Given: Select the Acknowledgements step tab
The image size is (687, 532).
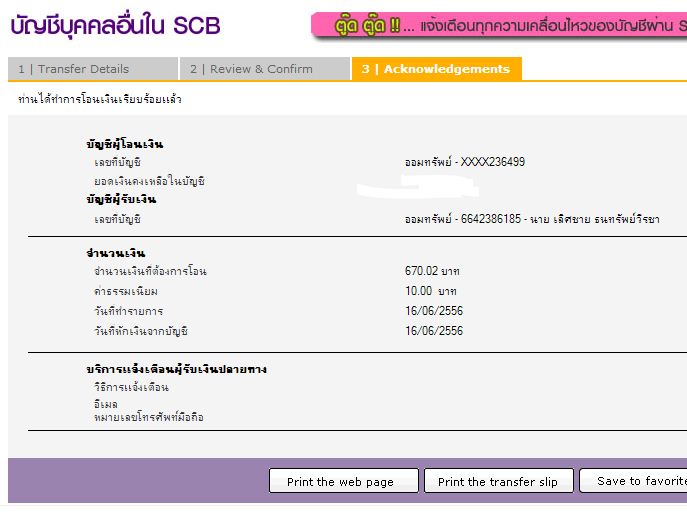Looking at the screenshot, I should tap(437, 69).
